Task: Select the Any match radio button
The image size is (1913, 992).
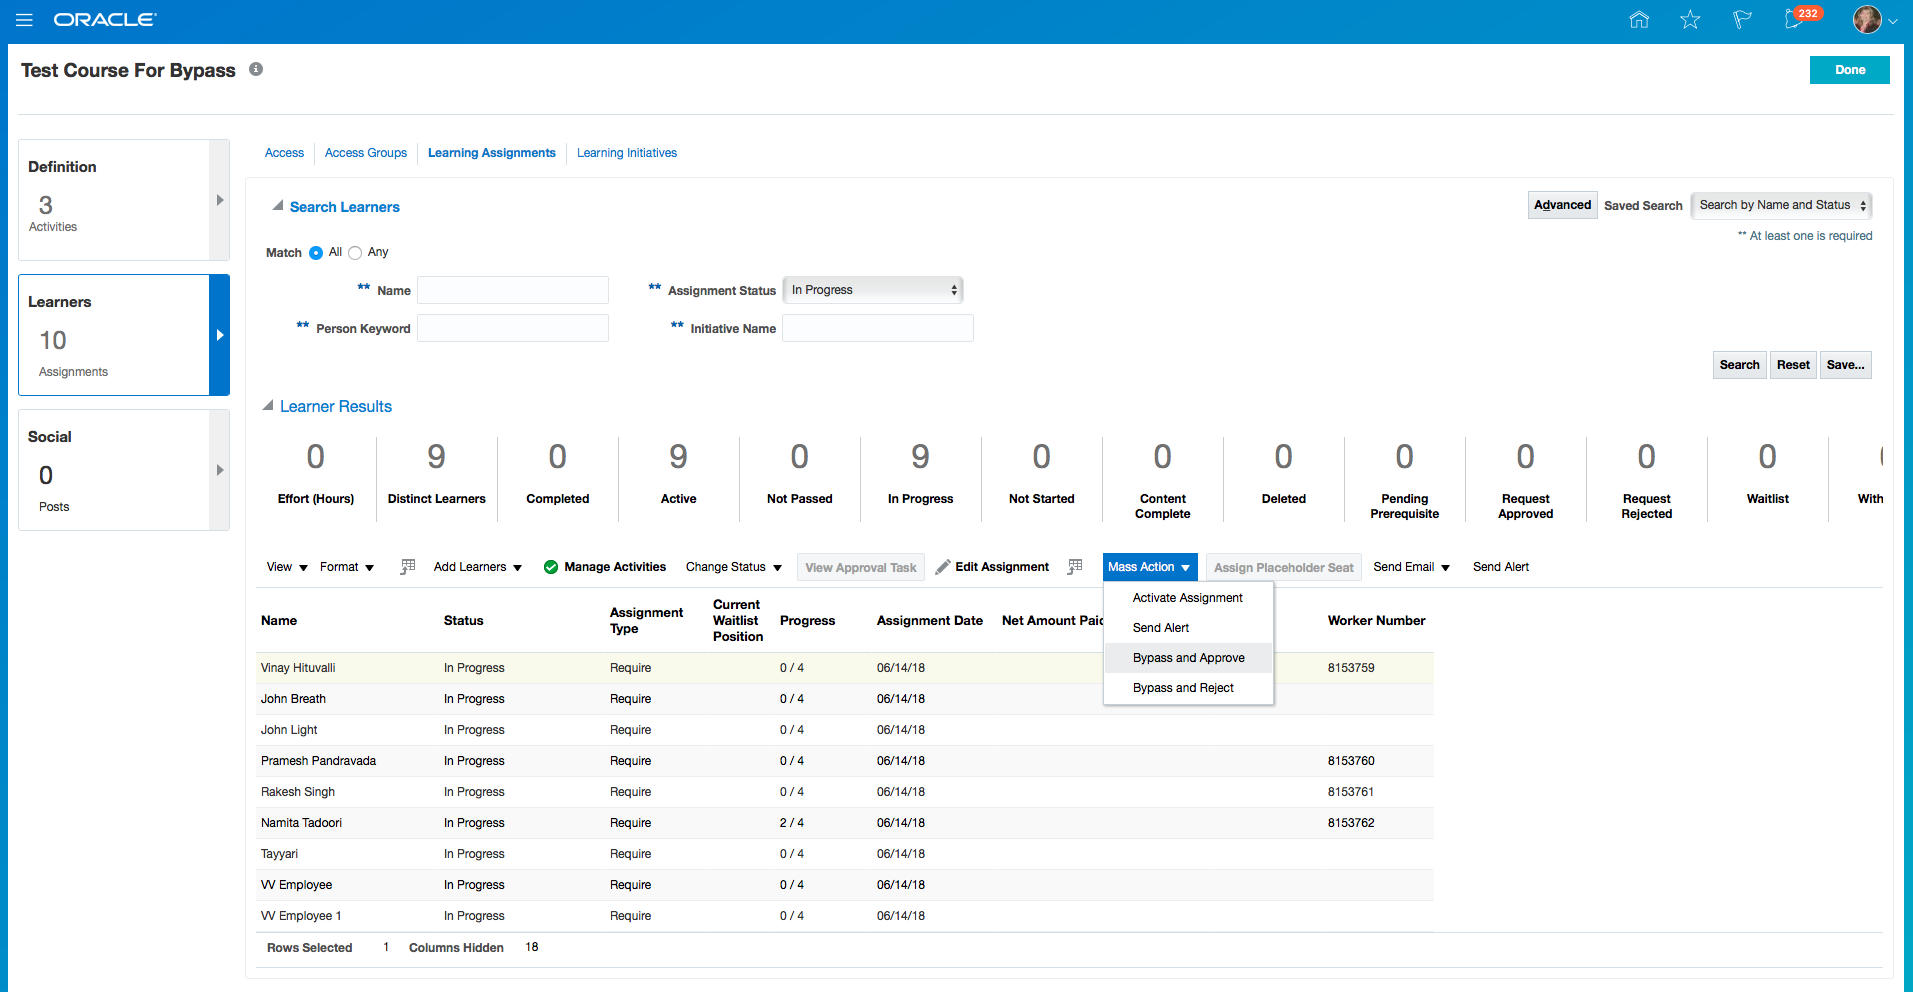Action: [x=355, y=253]
